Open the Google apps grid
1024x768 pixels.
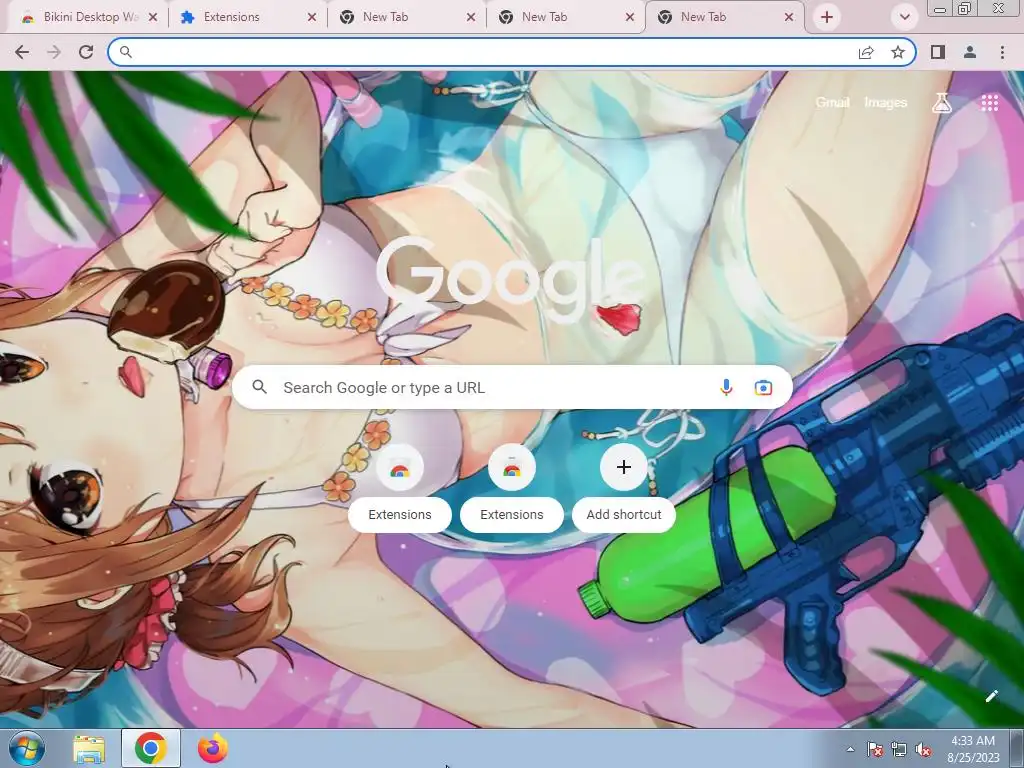coord(989,103)
